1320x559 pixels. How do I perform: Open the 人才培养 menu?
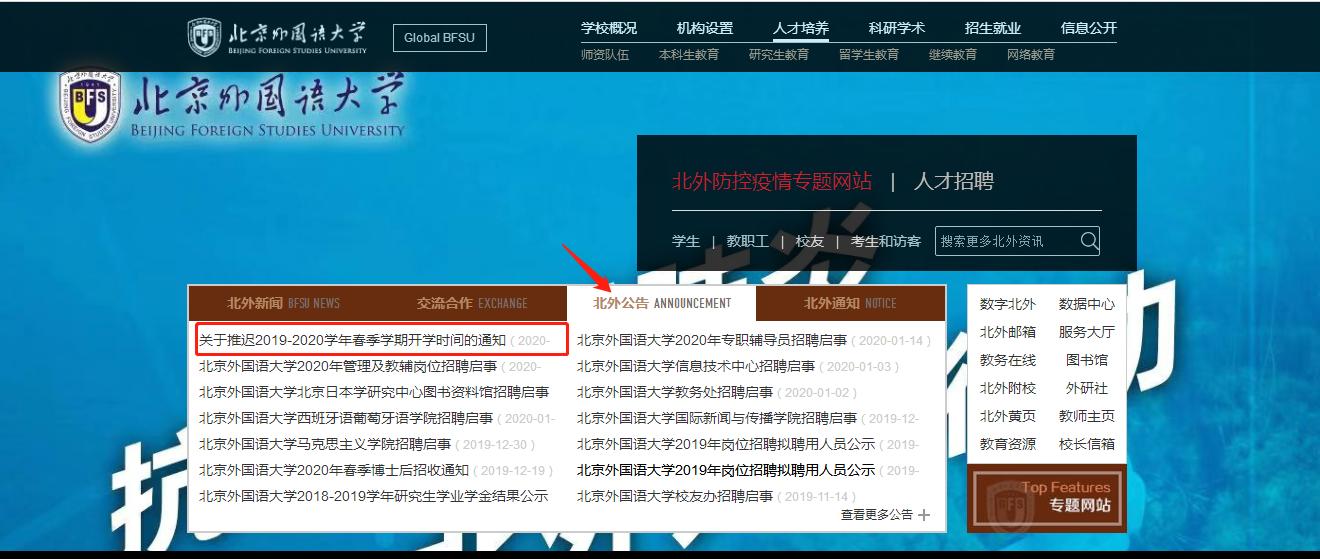pyautogui.click(x=801, y=28)
